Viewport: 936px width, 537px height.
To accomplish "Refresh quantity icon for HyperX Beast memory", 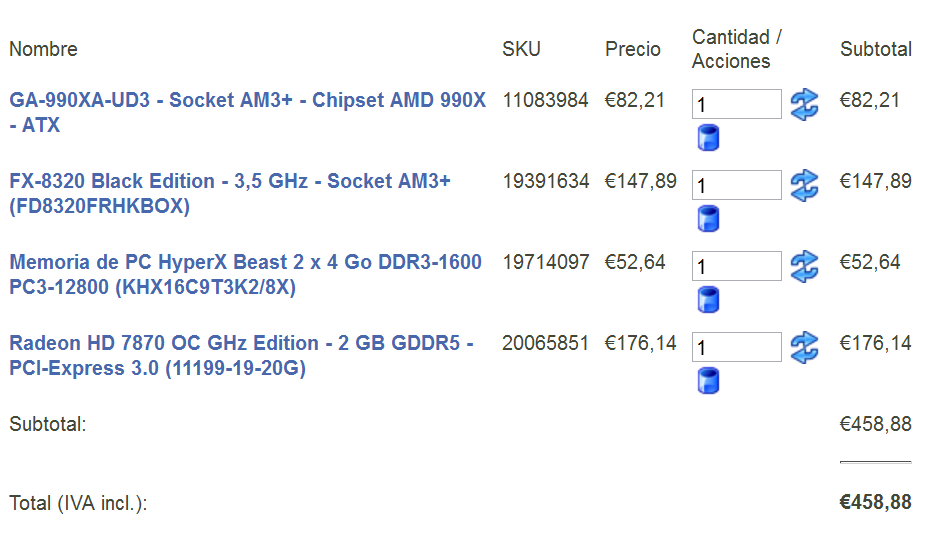I will click(804, 266).
